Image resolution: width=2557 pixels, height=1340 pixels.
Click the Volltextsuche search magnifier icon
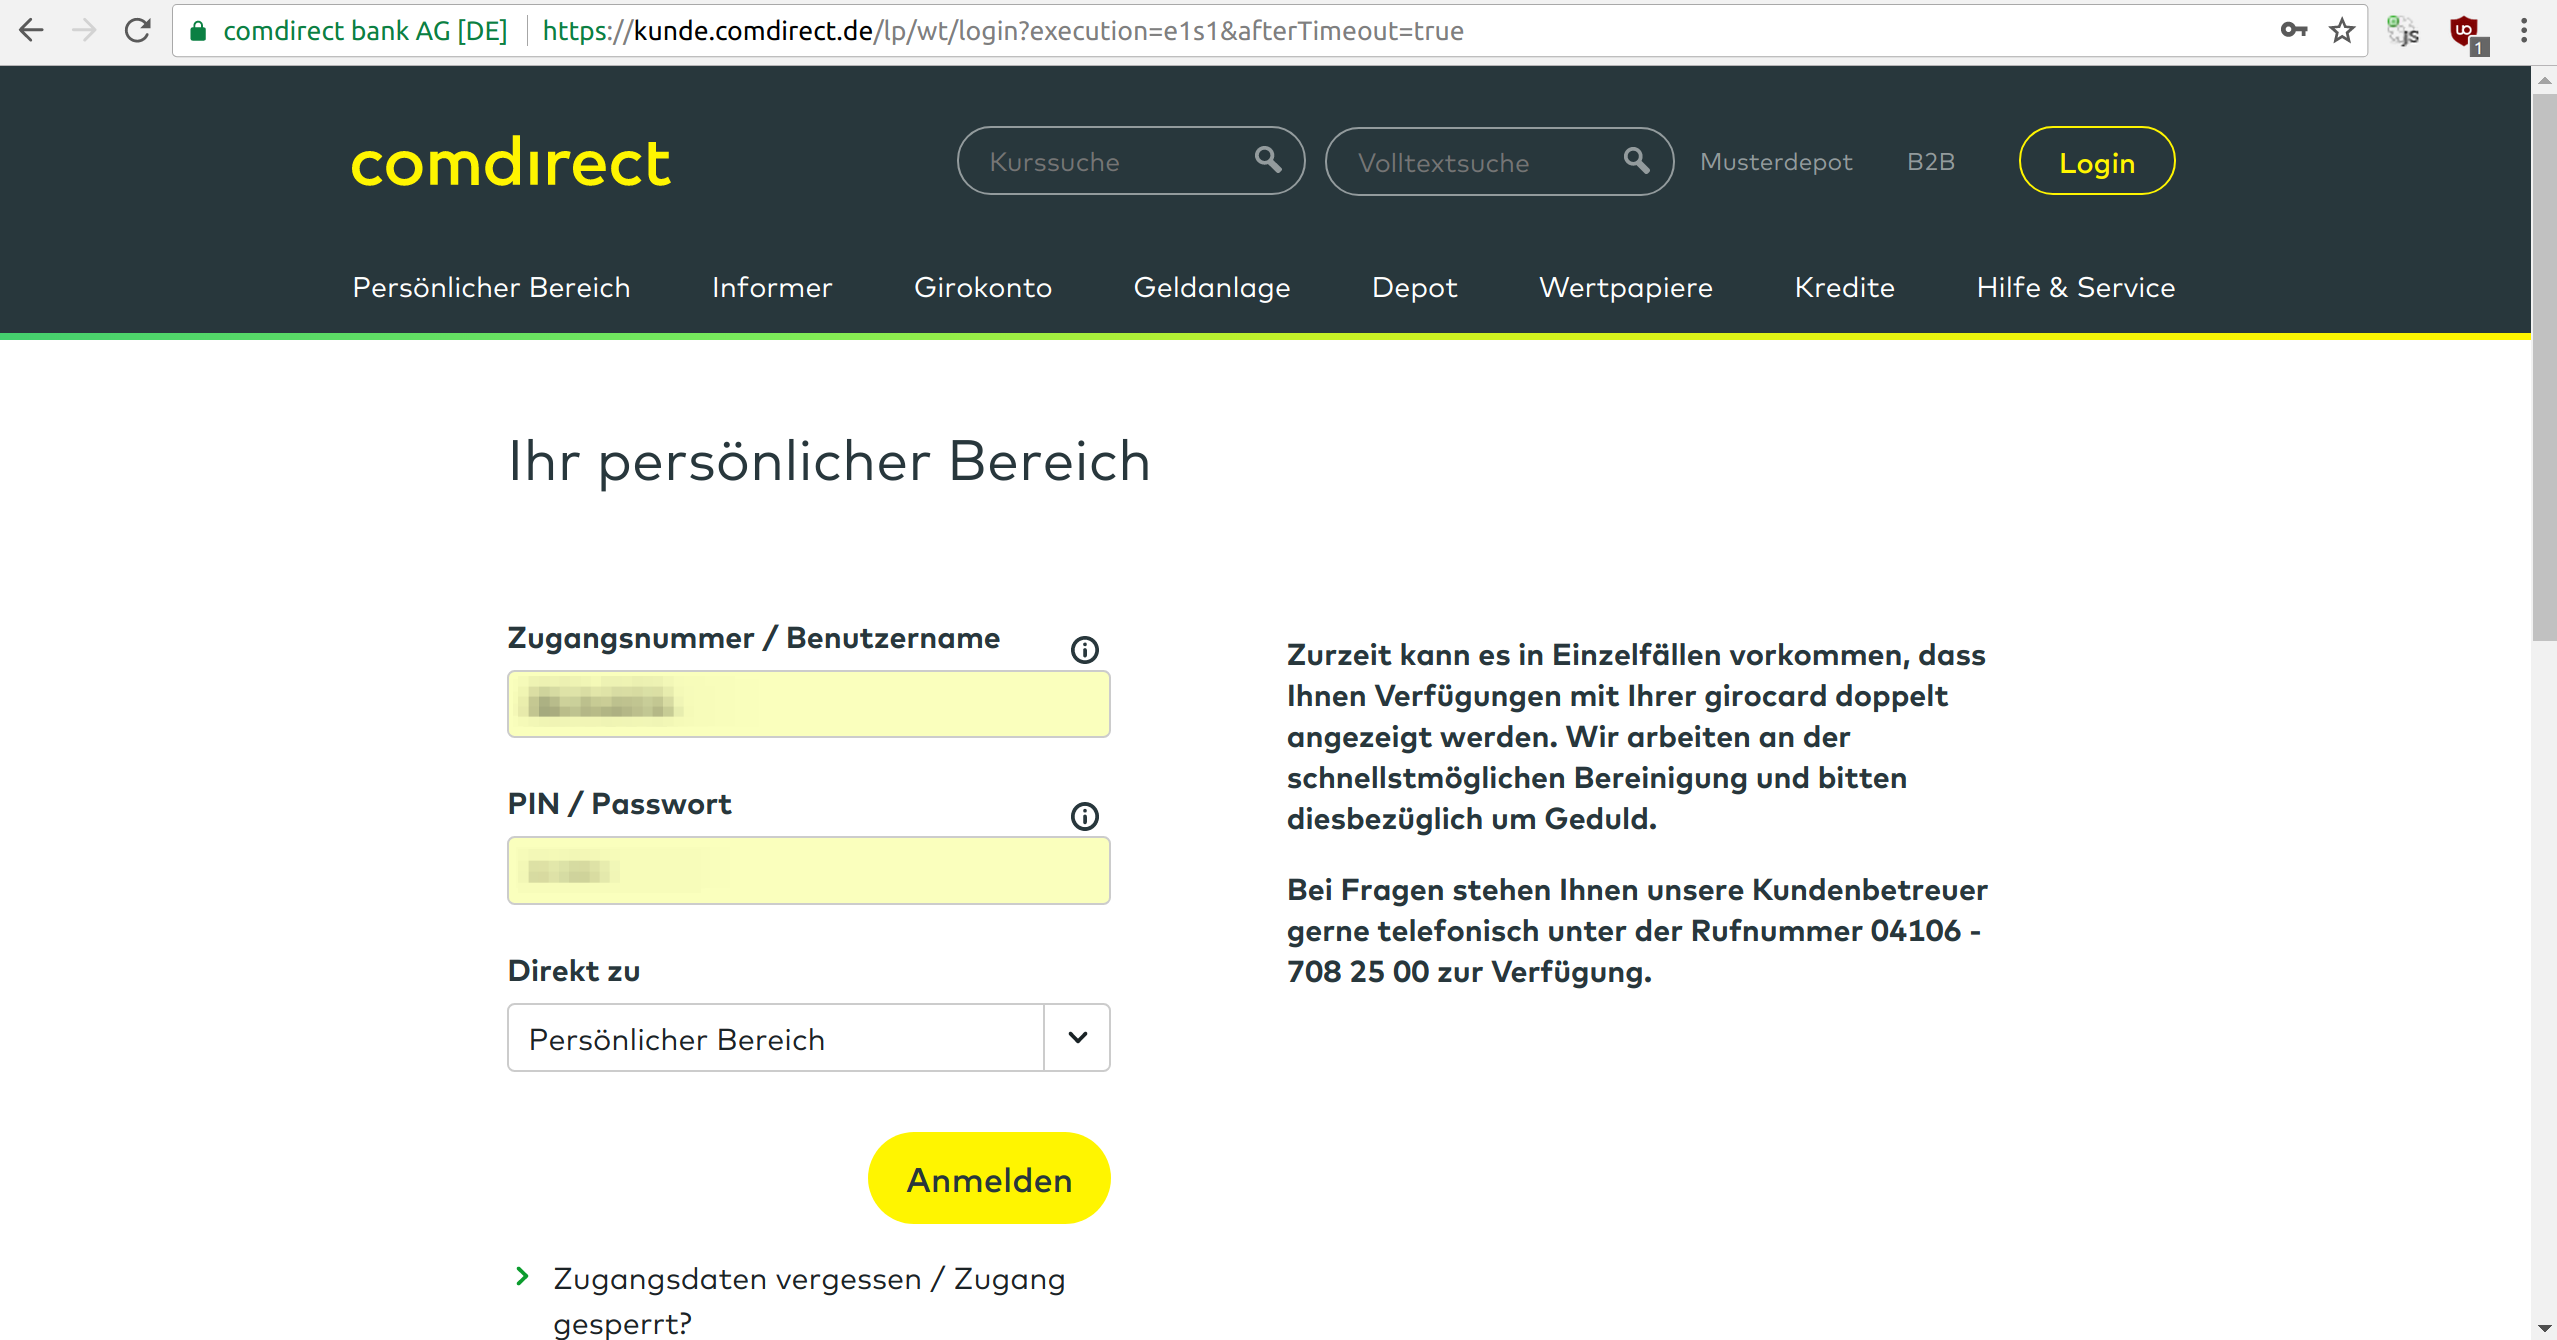point(1636,160)
